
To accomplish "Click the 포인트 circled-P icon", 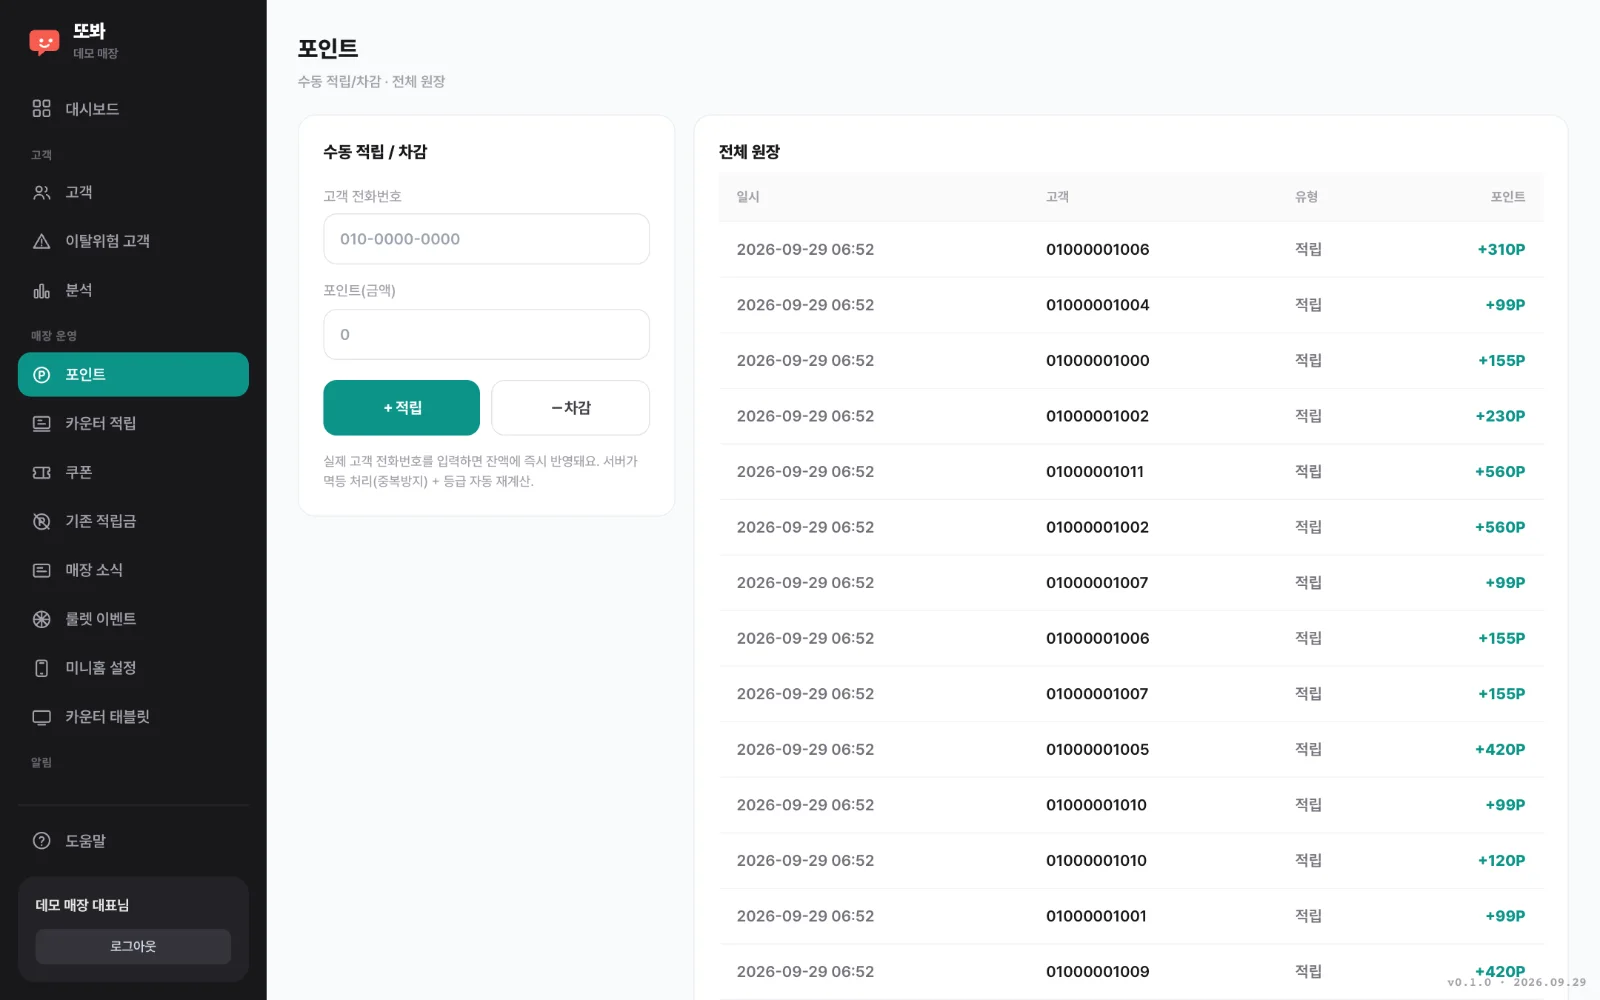I will pyautogui.click(x=41, y=375).
